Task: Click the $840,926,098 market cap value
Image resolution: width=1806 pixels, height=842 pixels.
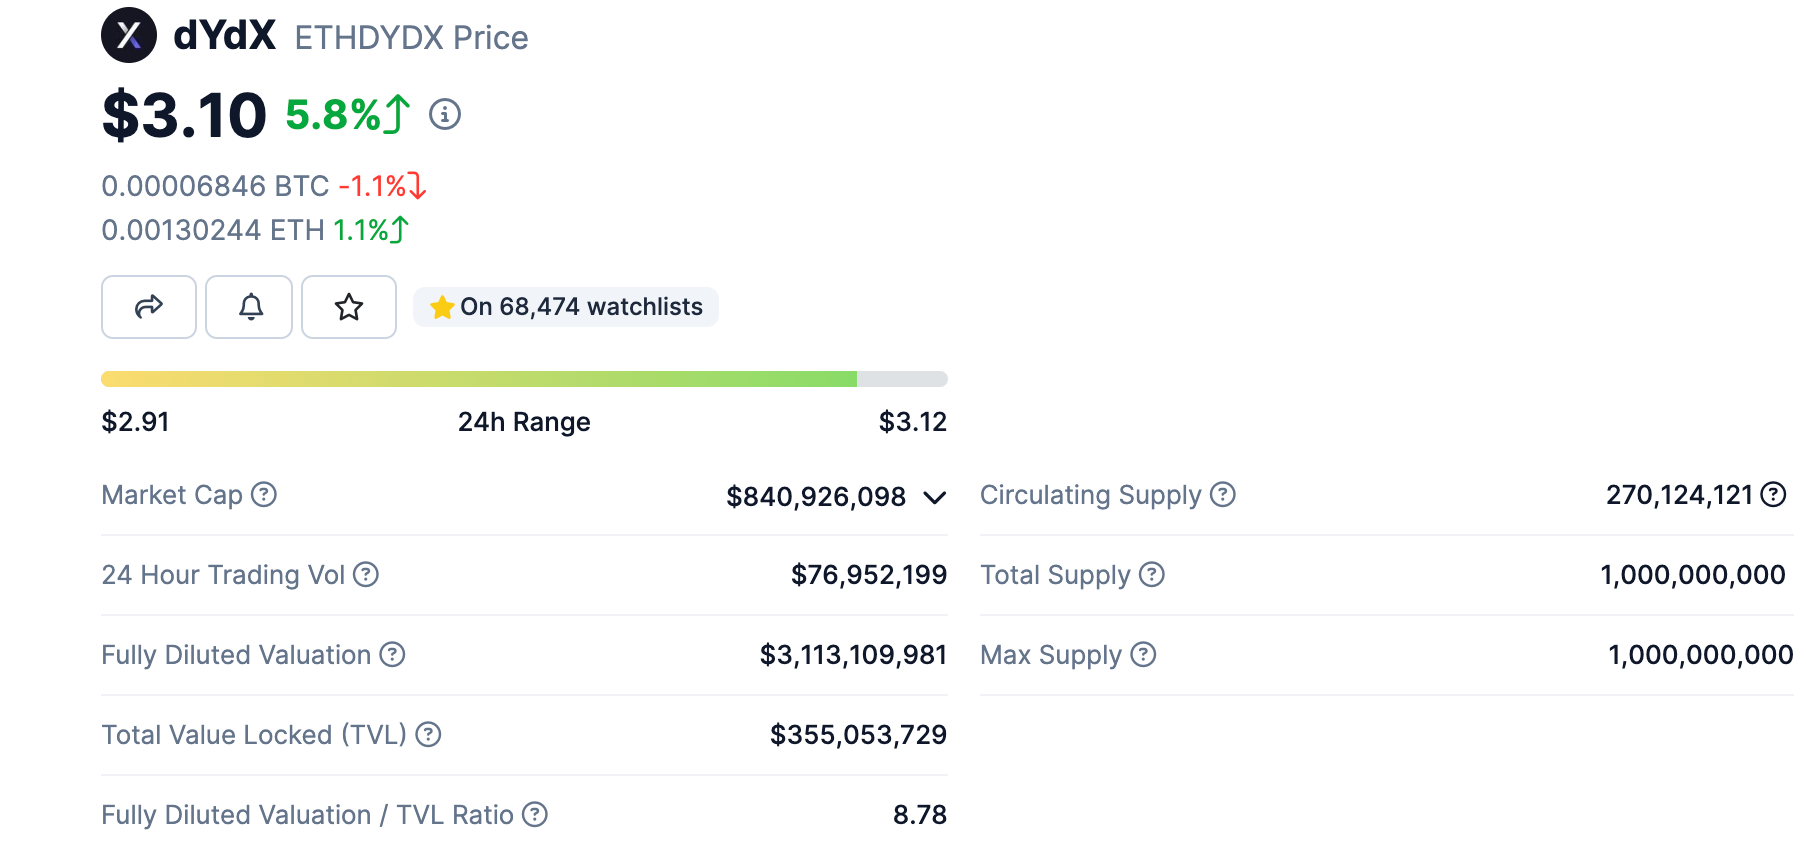Action: [x=816, y=497]
